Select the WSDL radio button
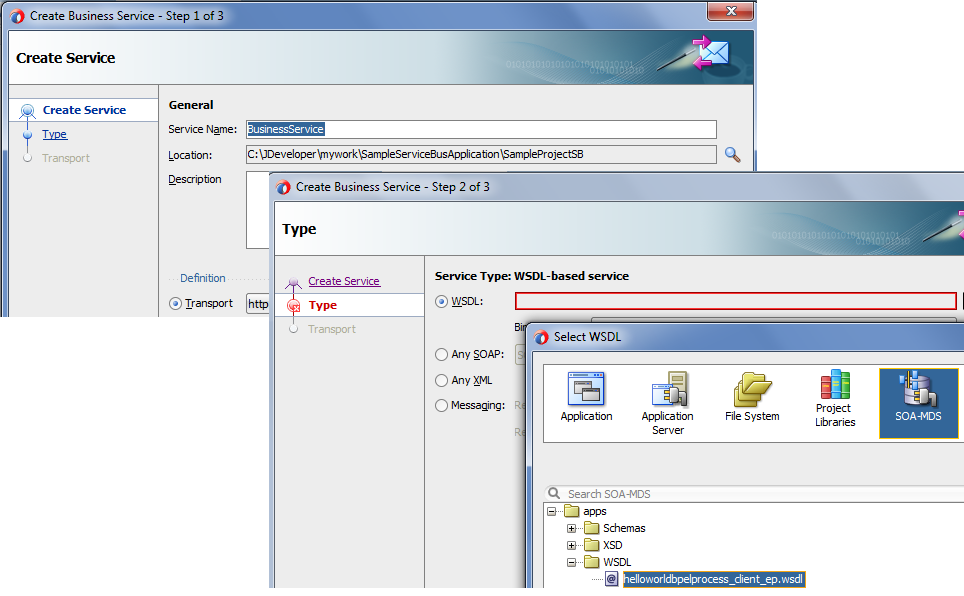The image size is (964, 596). [x=441, y=301]
